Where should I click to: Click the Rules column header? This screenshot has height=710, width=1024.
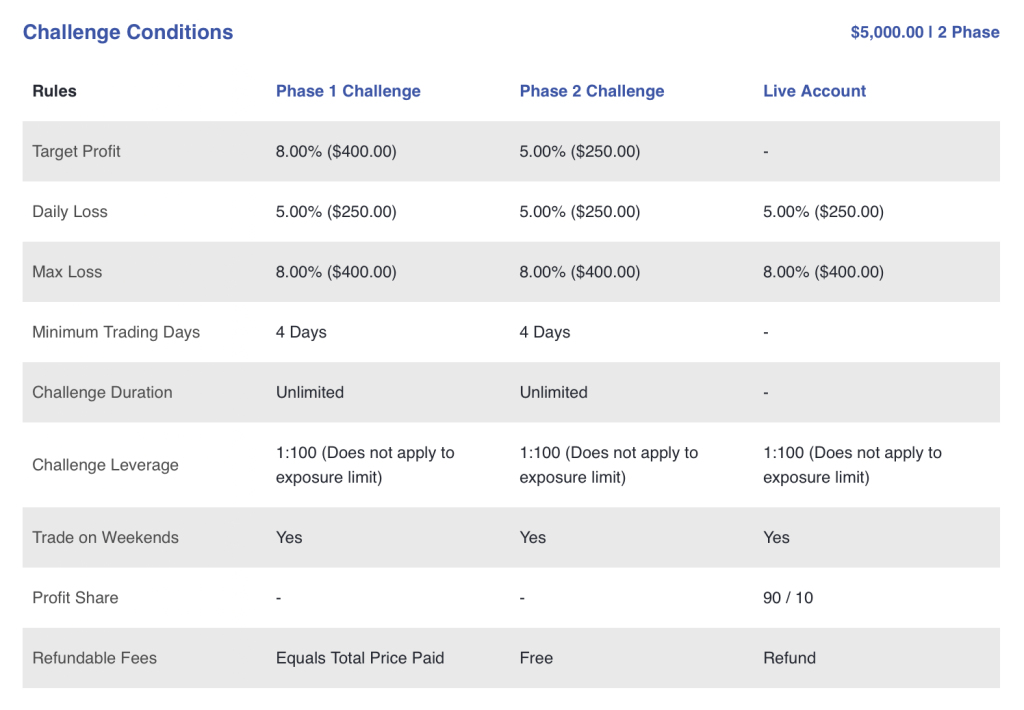[54, 91]
